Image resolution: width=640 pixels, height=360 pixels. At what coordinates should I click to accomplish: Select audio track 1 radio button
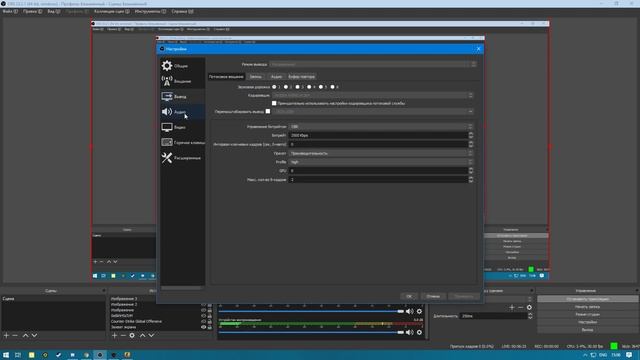coord(274,87)
